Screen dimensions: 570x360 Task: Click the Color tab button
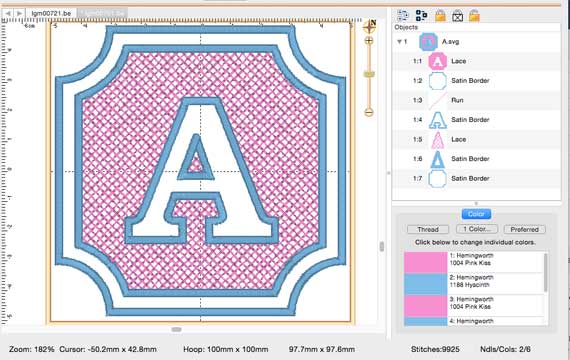[476, 214]
